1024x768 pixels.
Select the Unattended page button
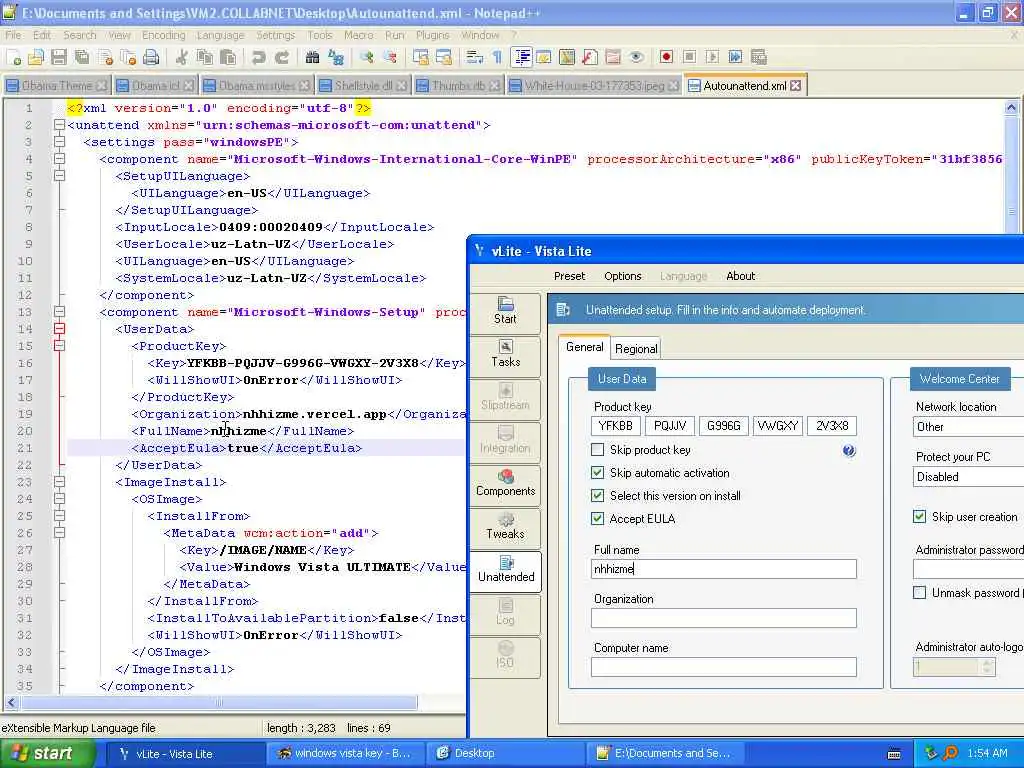505,570
